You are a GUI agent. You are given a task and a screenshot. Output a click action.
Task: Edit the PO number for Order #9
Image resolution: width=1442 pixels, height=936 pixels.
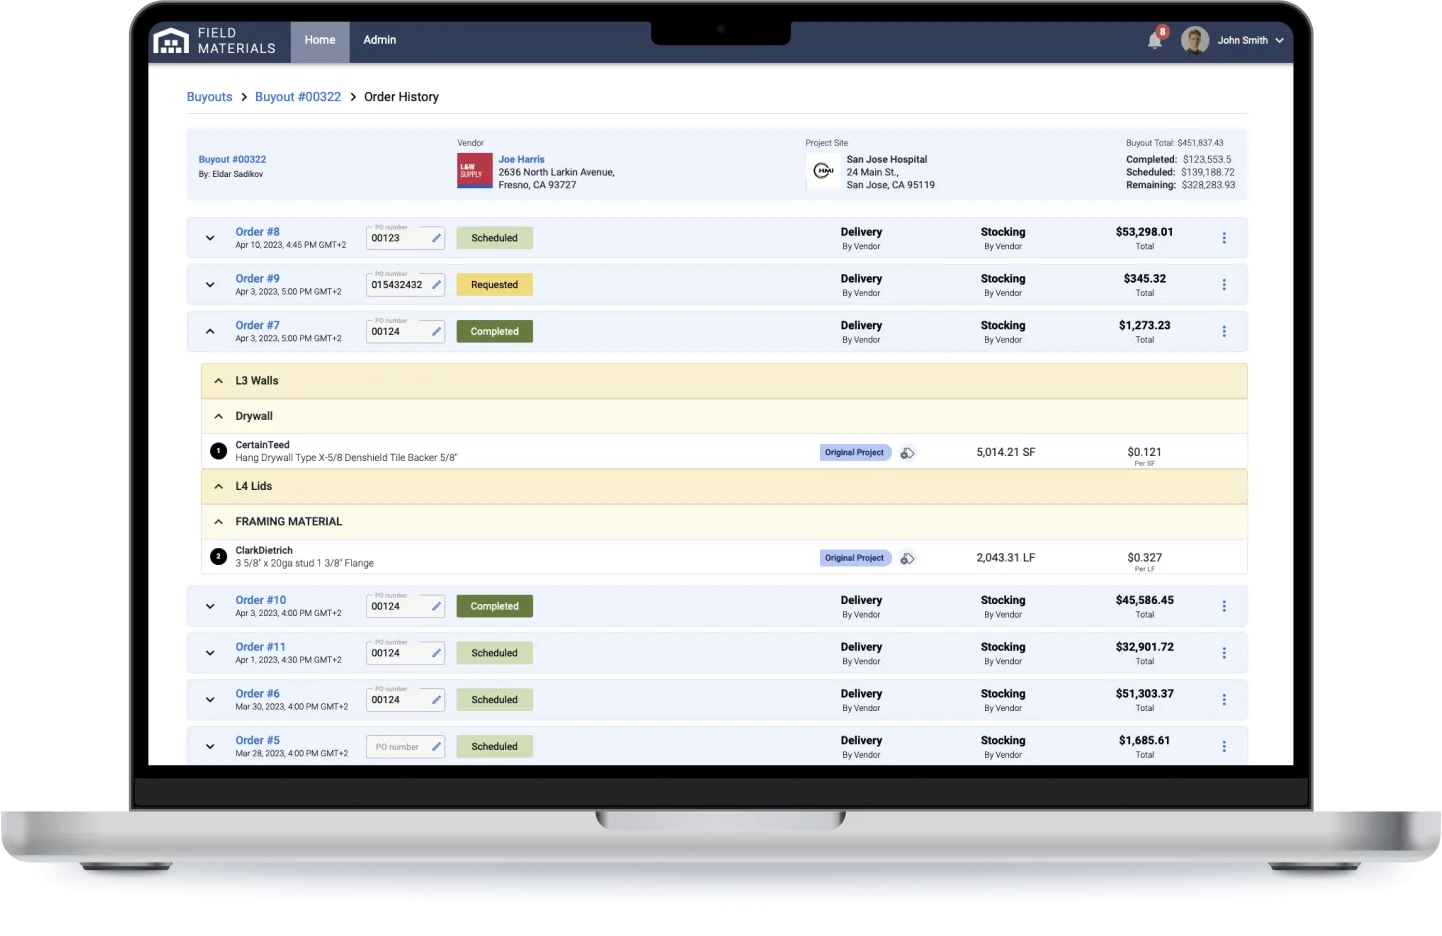tap(435, 284)
